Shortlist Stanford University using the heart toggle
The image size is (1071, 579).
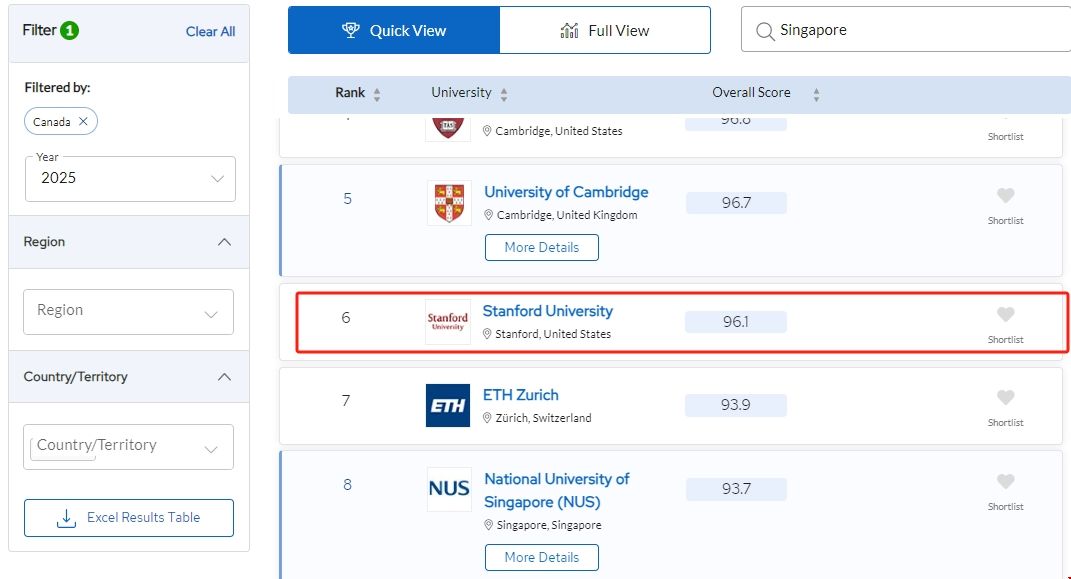tap(1005, 312)
